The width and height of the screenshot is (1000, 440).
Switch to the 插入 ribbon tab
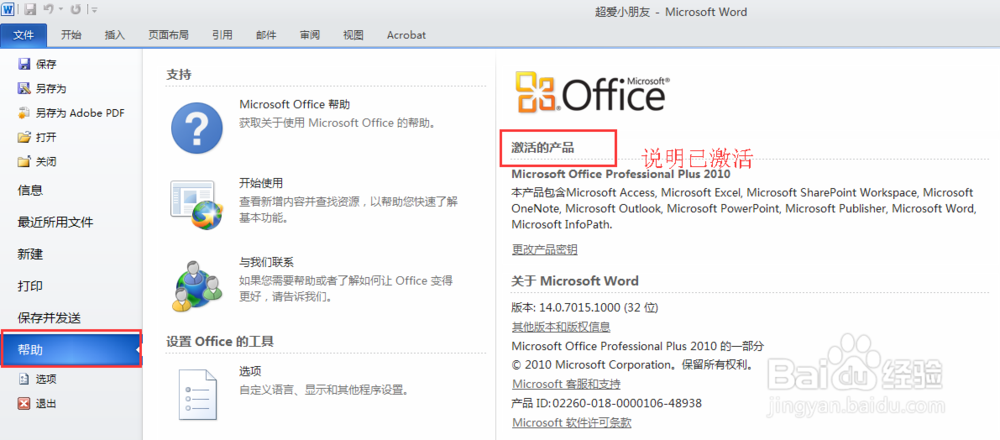[115, 36]
